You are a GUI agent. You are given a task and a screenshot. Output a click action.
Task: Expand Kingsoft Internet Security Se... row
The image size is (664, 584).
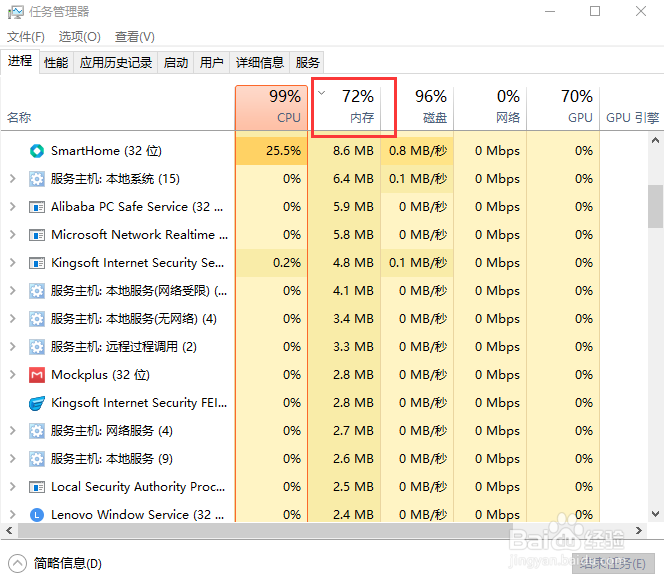click(x=13, y=263)
